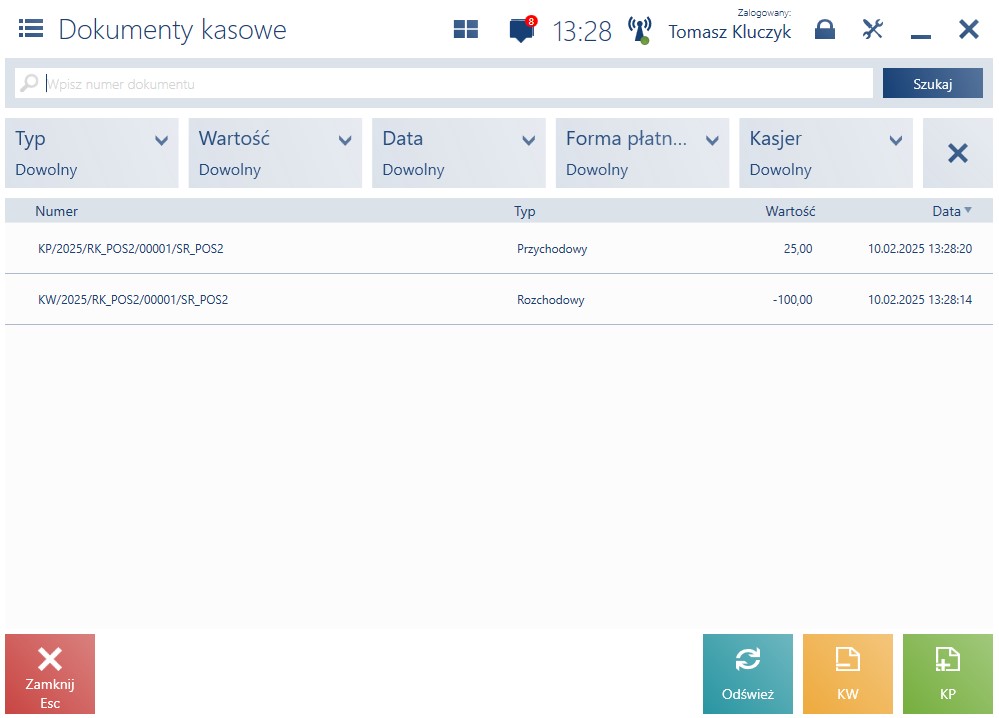Screen dimensions: 999x718
Task: Click the date 10.02.2025 13:28:20
Action: click(920, 248)
